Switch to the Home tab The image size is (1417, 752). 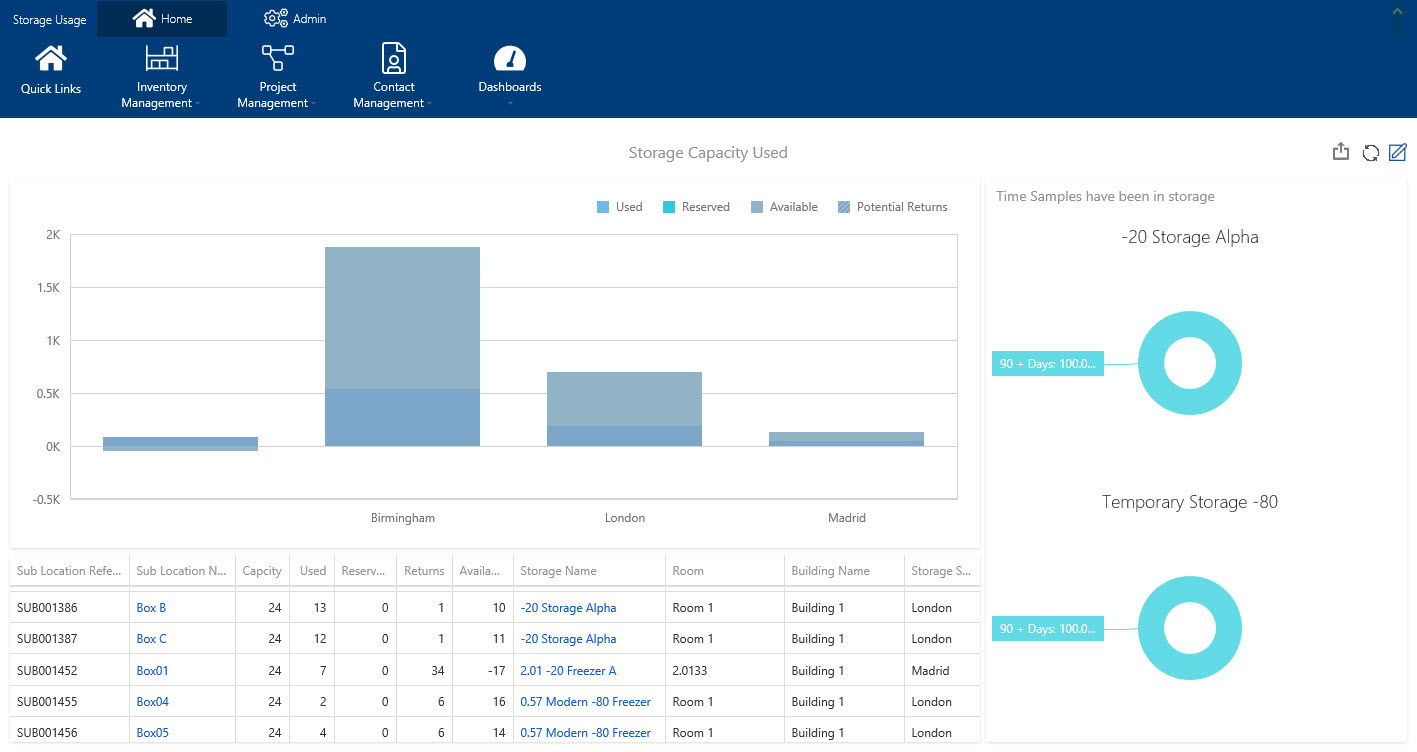pos(161,17)
